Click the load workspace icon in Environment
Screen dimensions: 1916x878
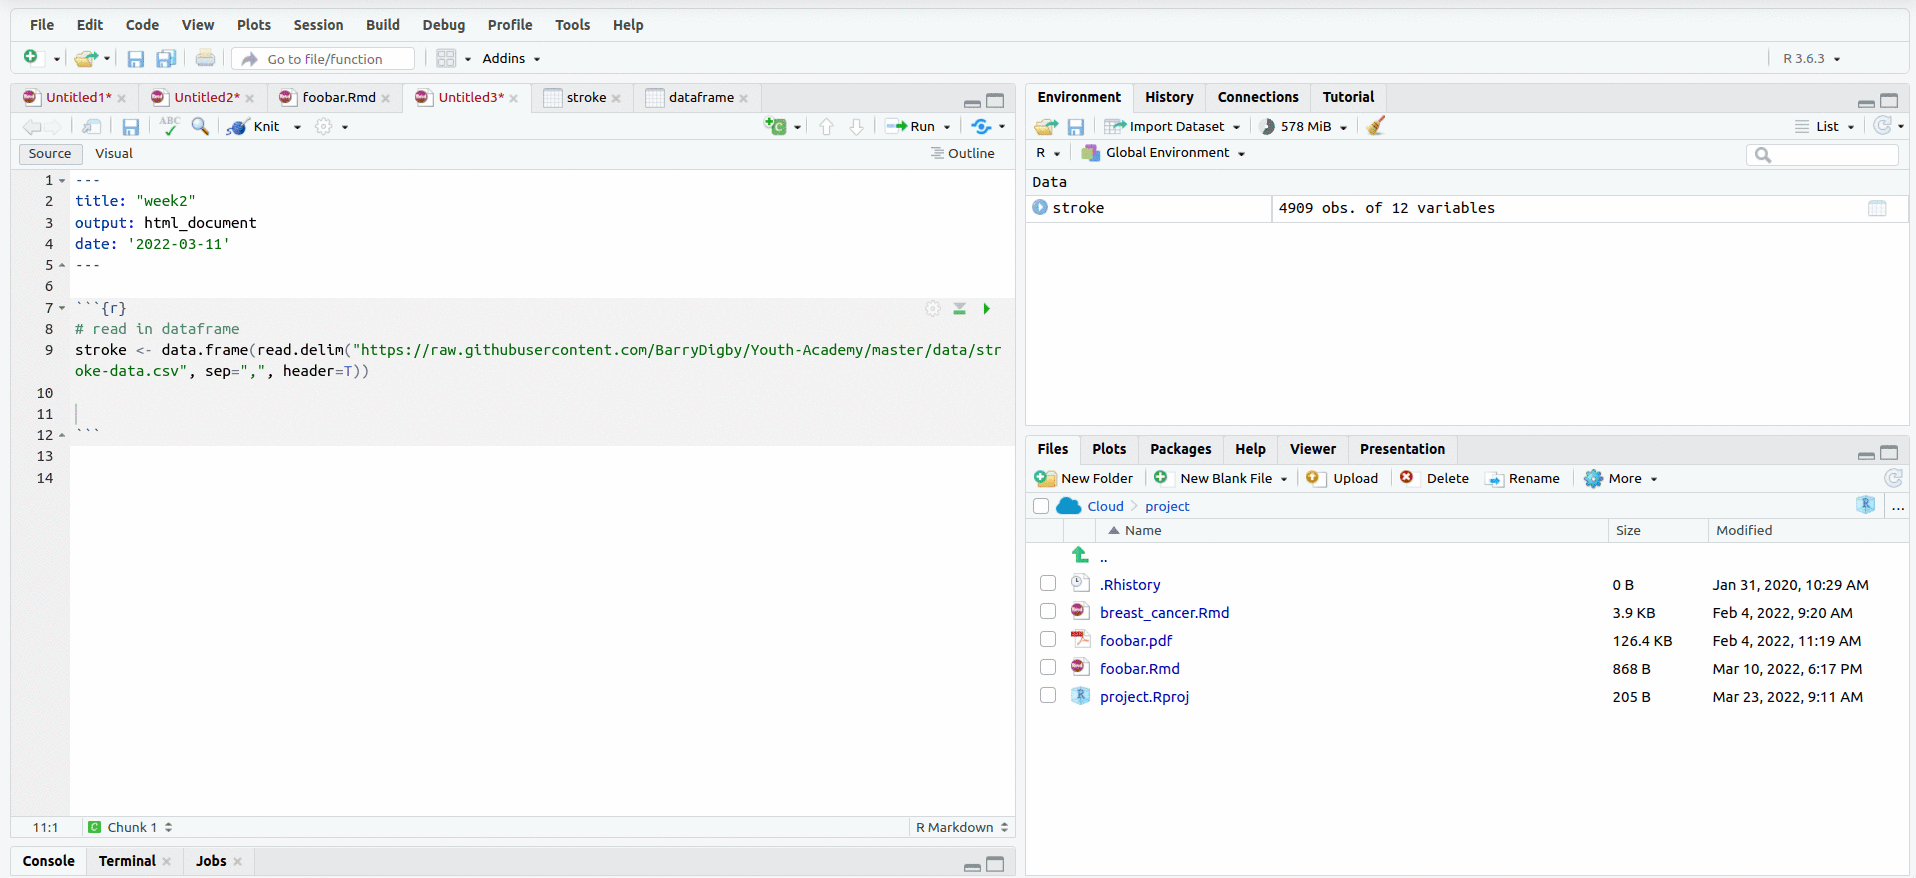(x=1046, y=126)
